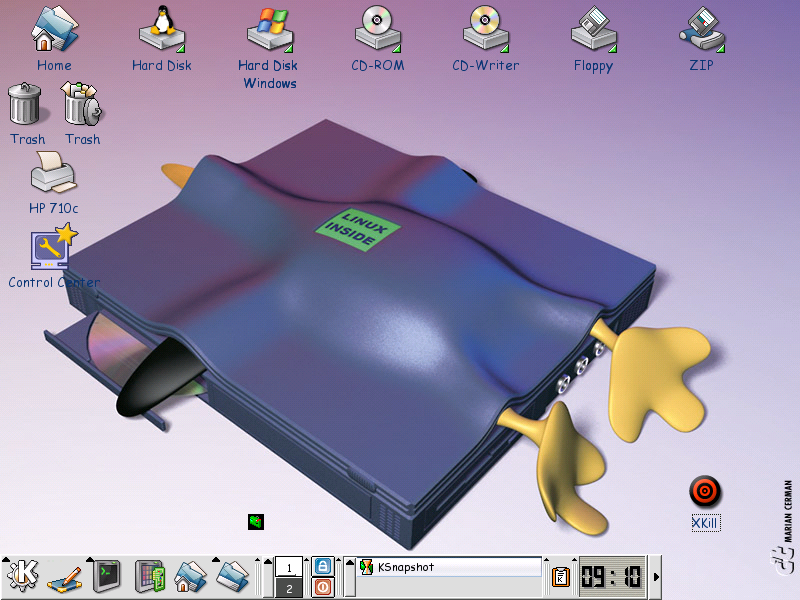Open the Home folder desktop icon

point(55,30)
